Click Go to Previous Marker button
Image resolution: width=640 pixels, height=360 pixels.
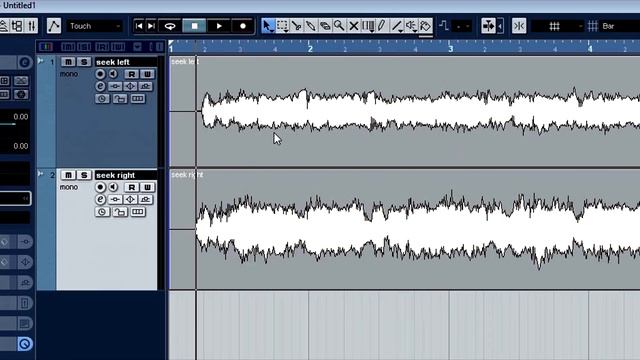coord(139,26)
